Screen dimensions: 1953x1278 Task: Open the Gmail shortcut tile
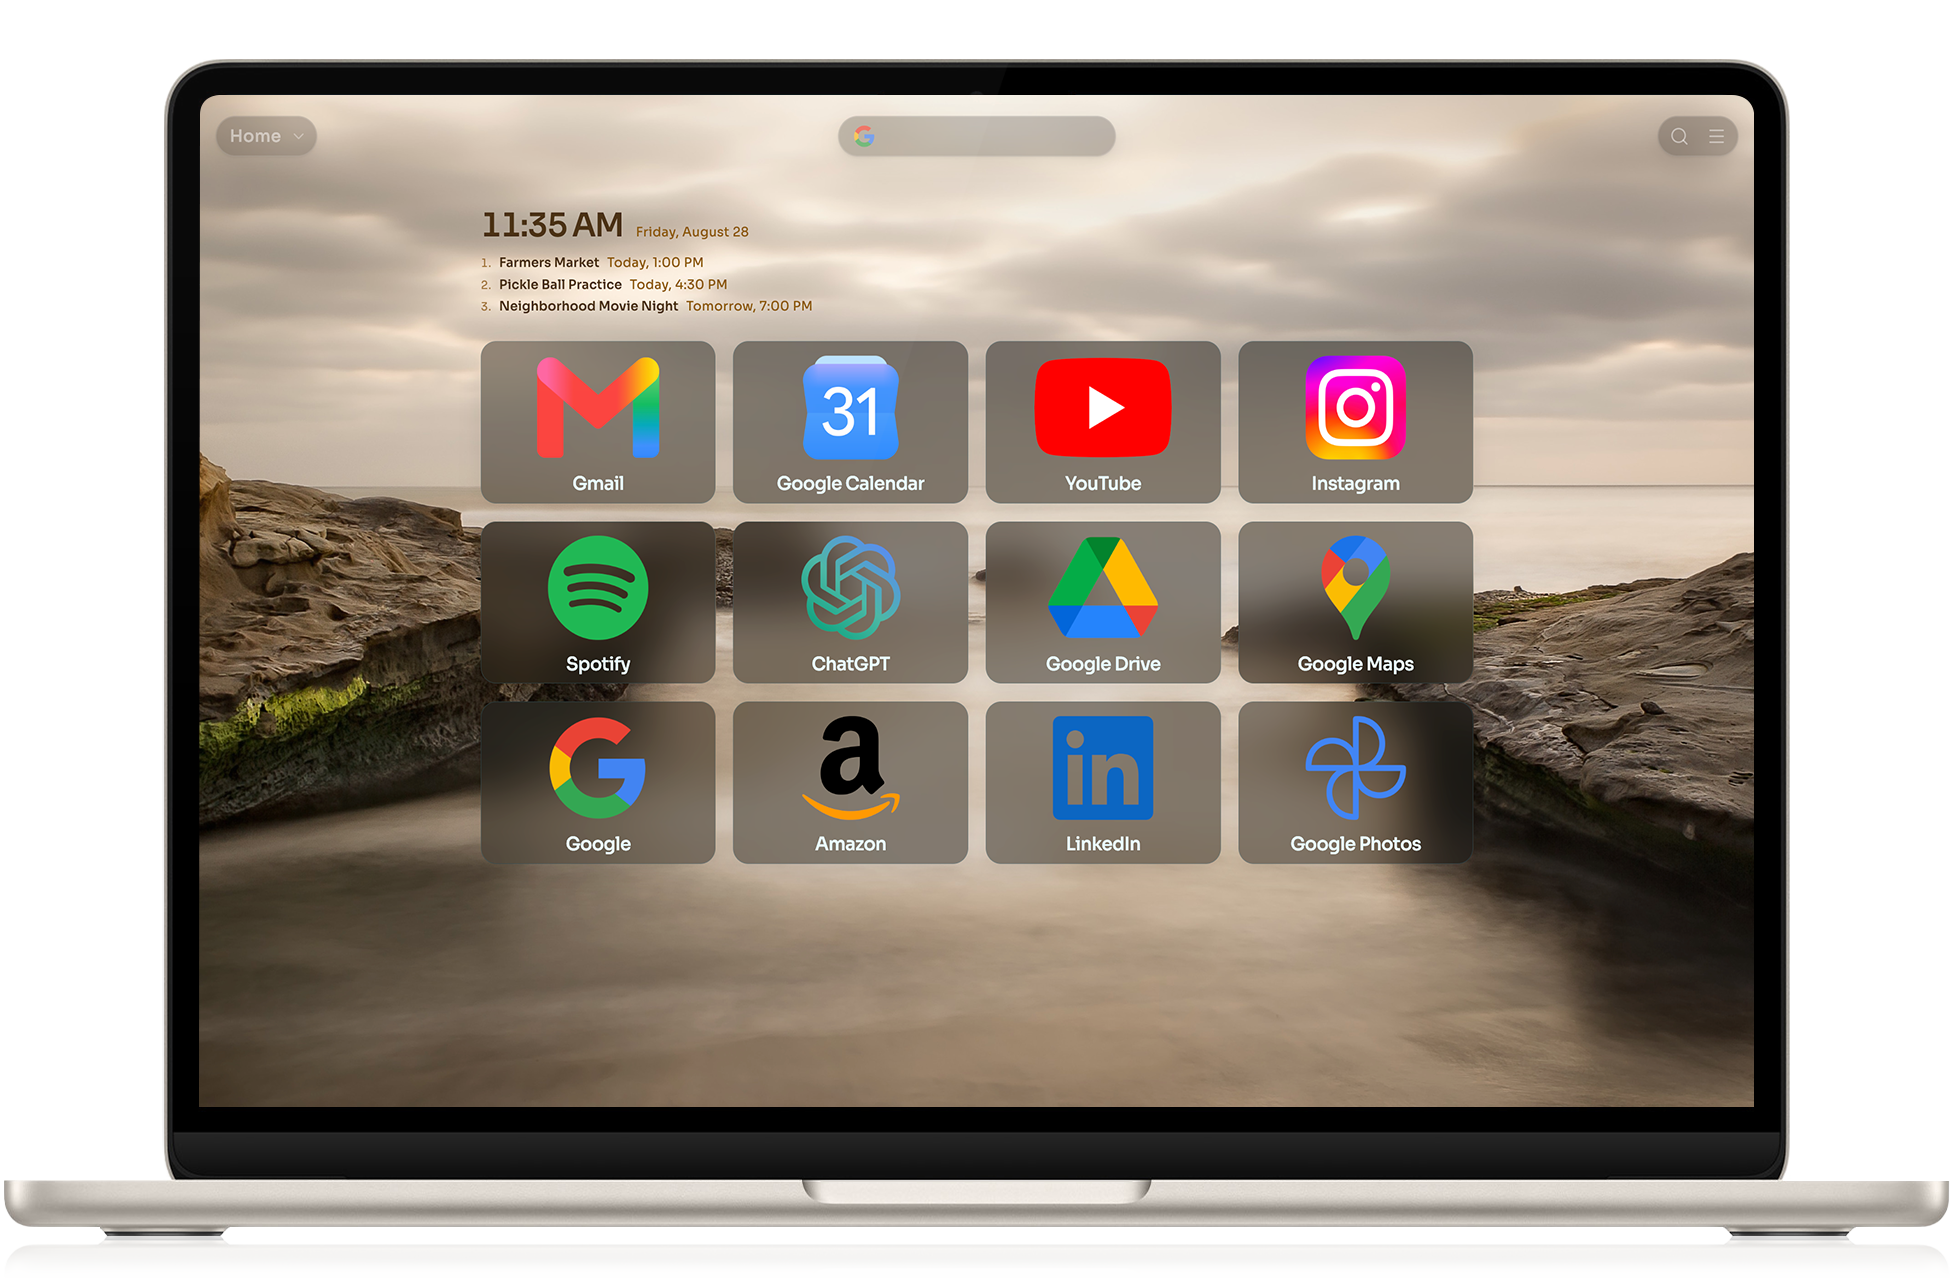[x=598, y=422]
